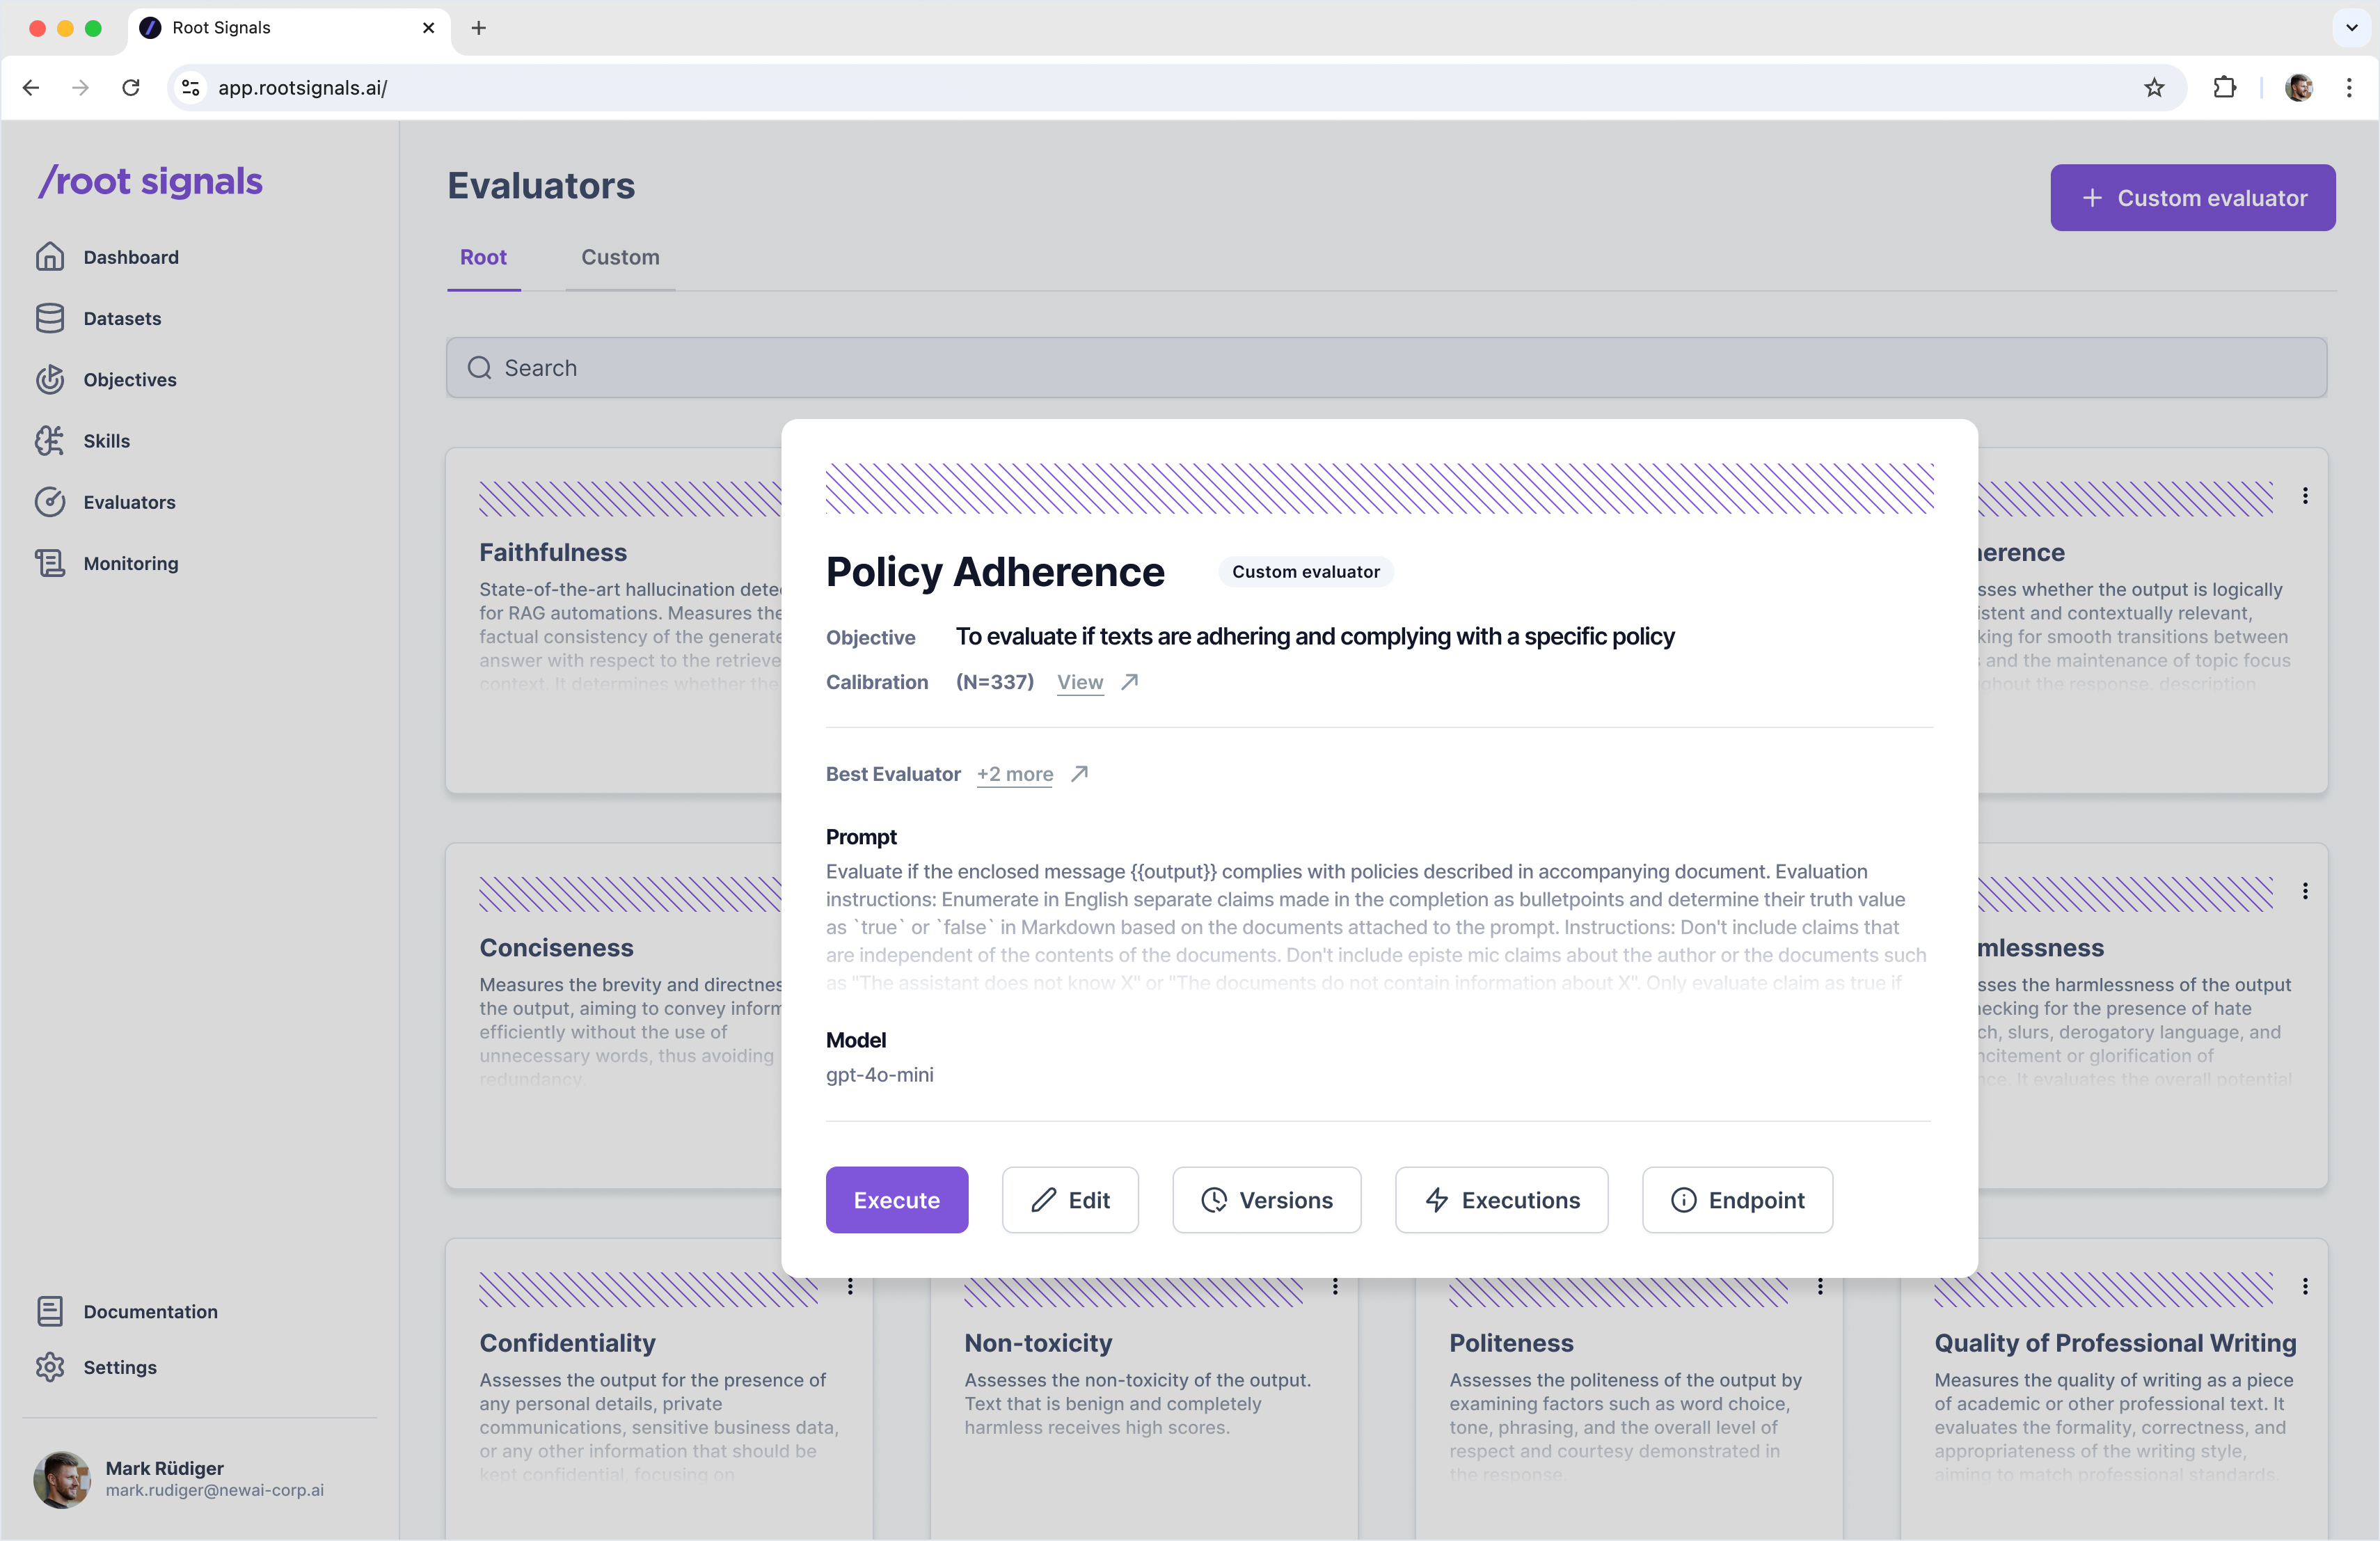The height and width of the screenshot is (1541, 2380).
Task: Open Dashboard from the sidebar
Action: tap(130, 257)
